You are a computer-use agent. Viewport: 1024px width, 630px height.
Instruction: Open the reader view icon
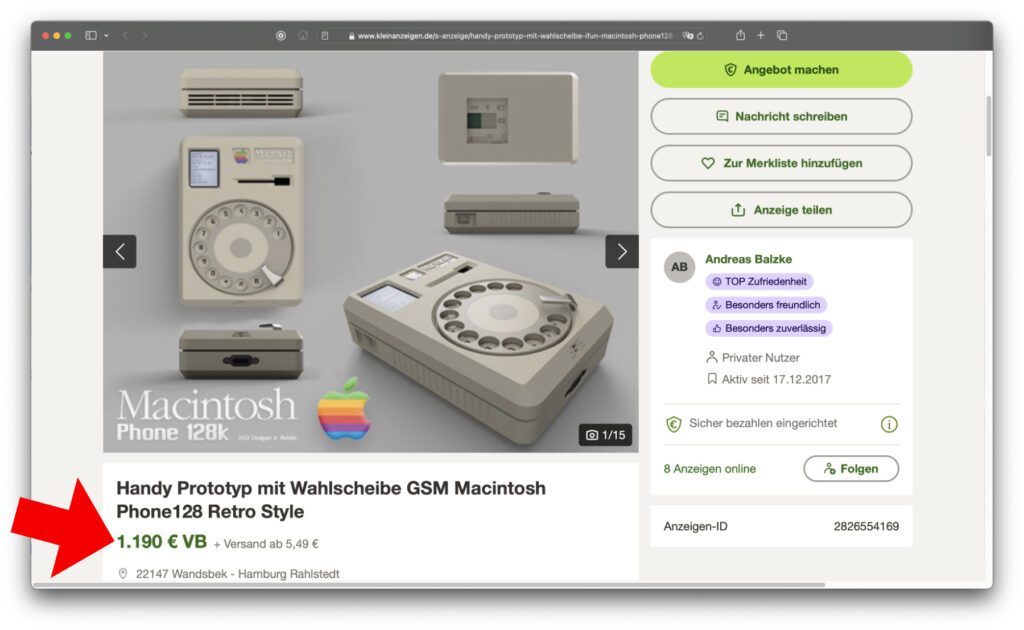[x=325, y=36]
